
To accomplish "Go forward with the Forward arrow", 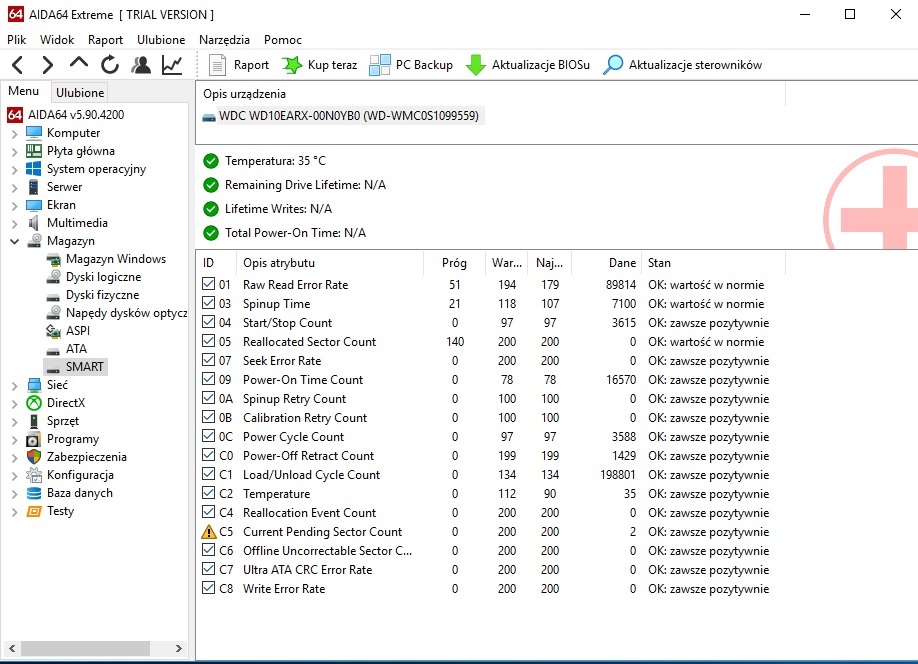I will (48, 64).
